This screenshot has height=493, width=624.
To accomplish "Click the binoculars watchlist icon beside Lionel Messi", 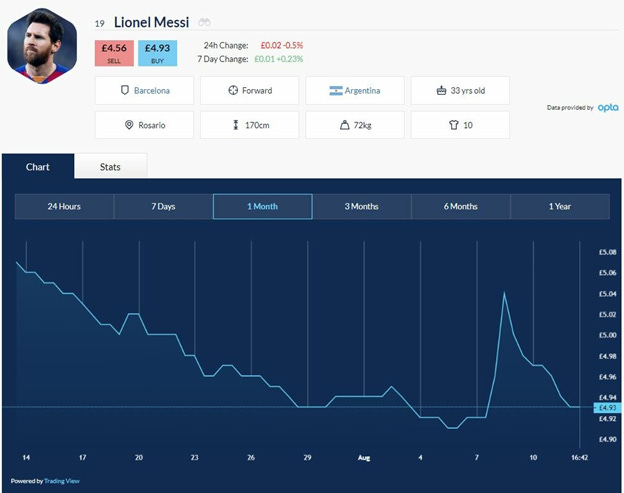I will tap(205, 22).
